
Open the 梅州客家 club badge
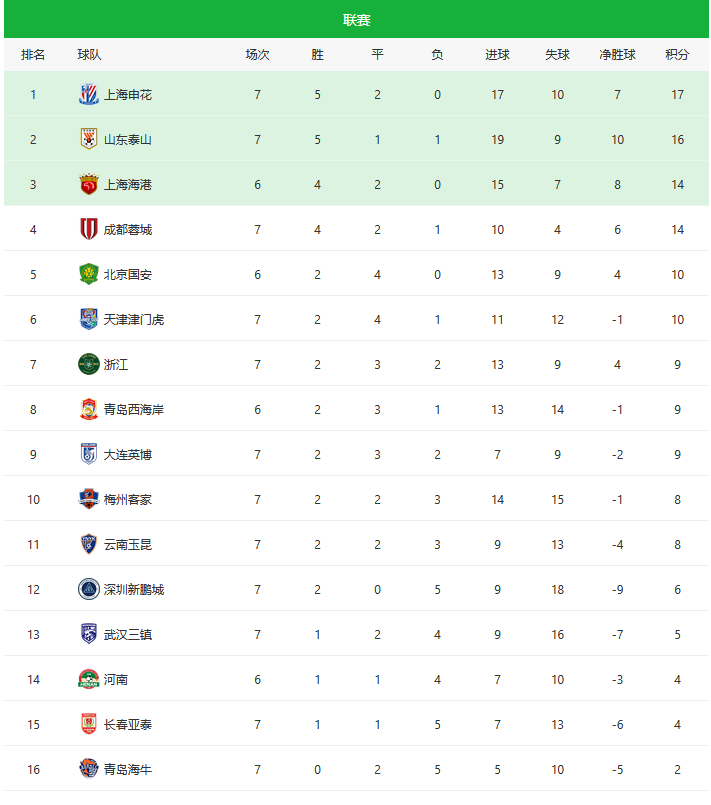coord(89,499)
